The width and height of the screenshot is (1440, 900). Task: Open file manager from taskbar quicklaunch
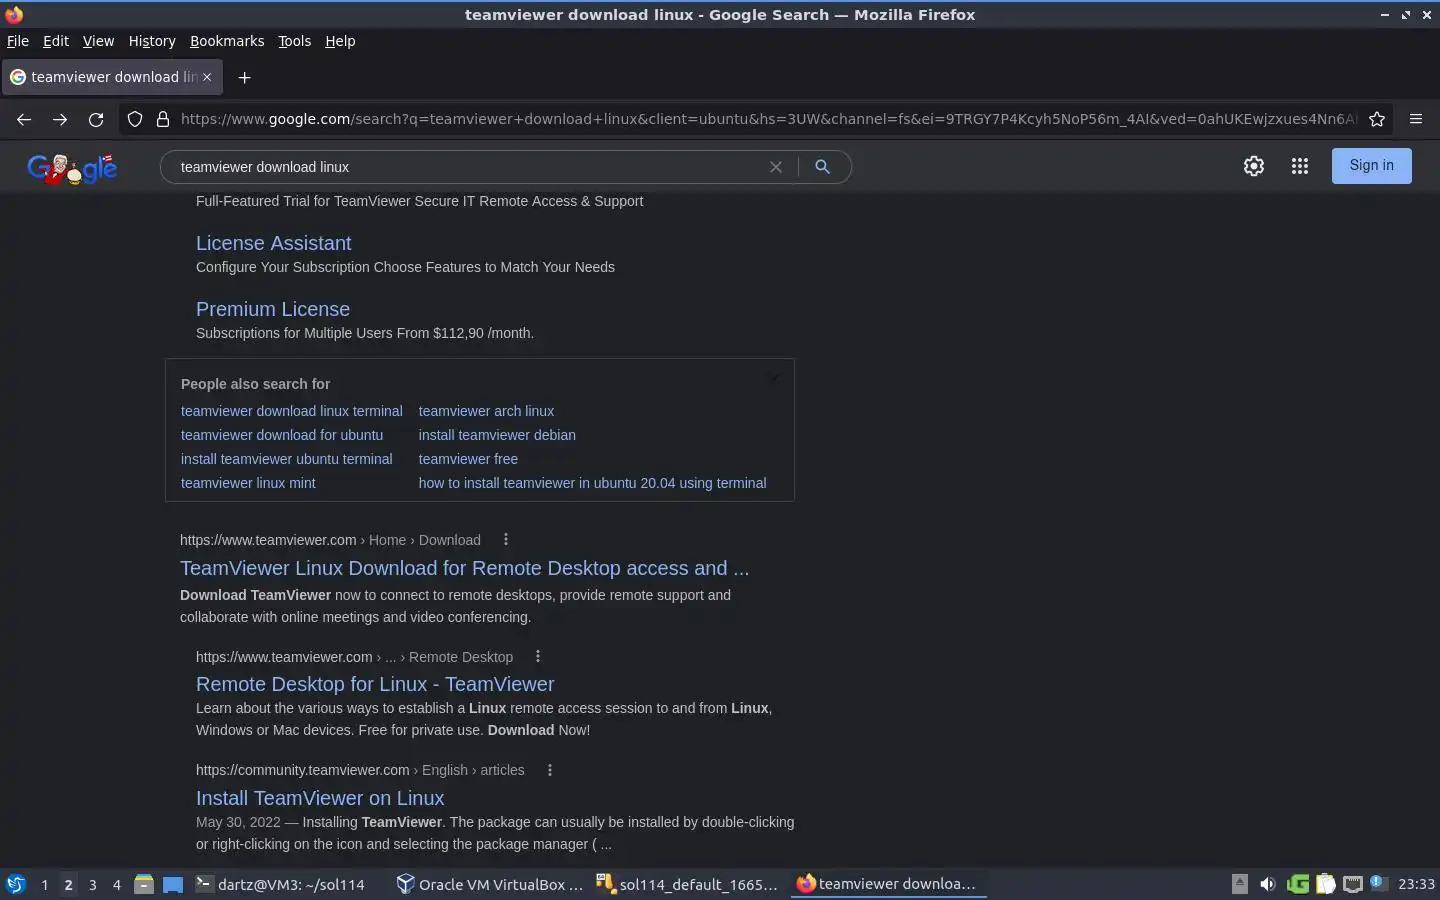tap(144, 884)
